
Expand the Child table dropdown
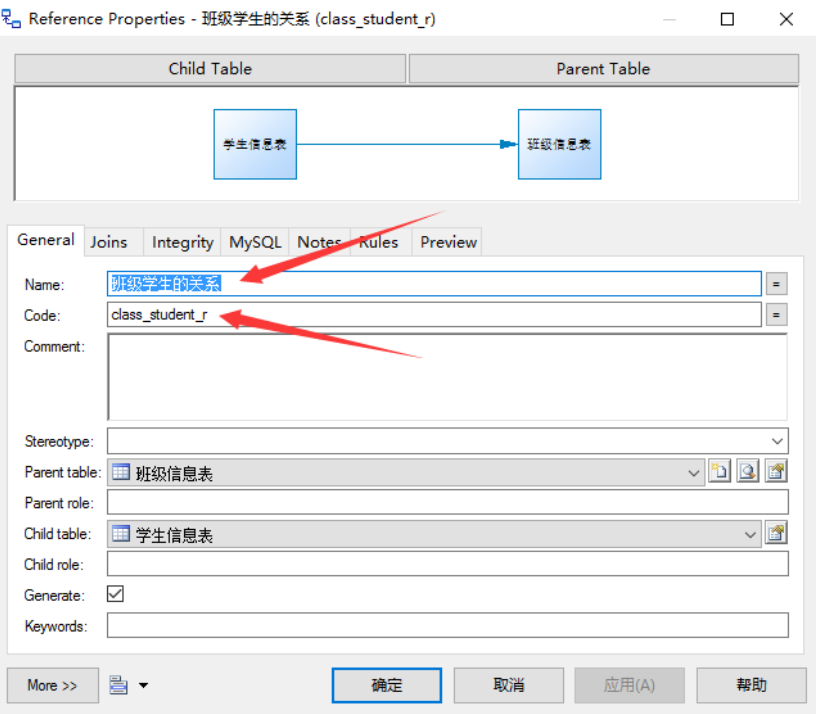[x=750, y=535]
